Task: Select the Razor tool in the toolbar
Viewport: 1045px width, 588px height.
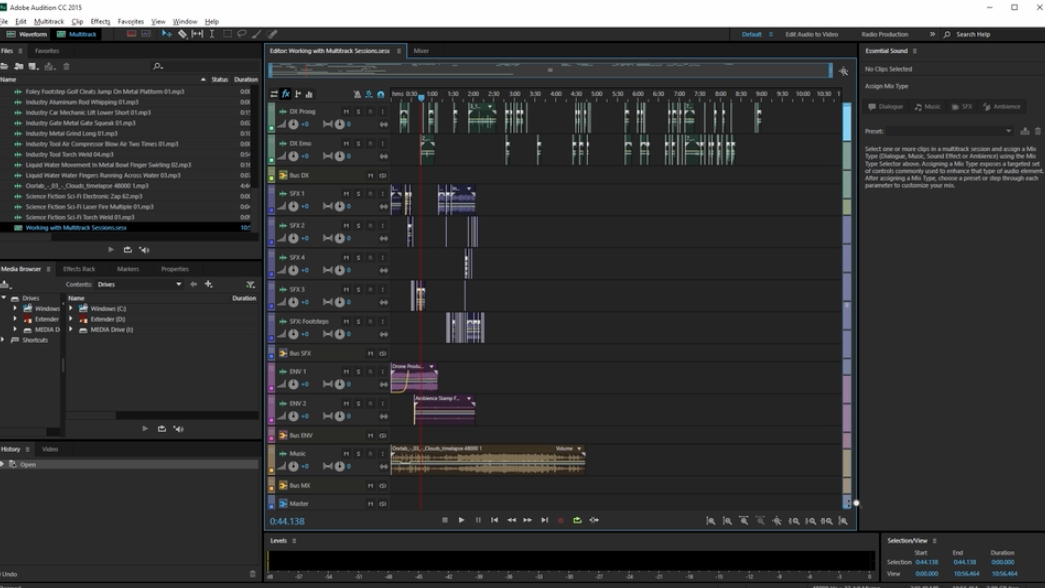Action: pos(182,34)
